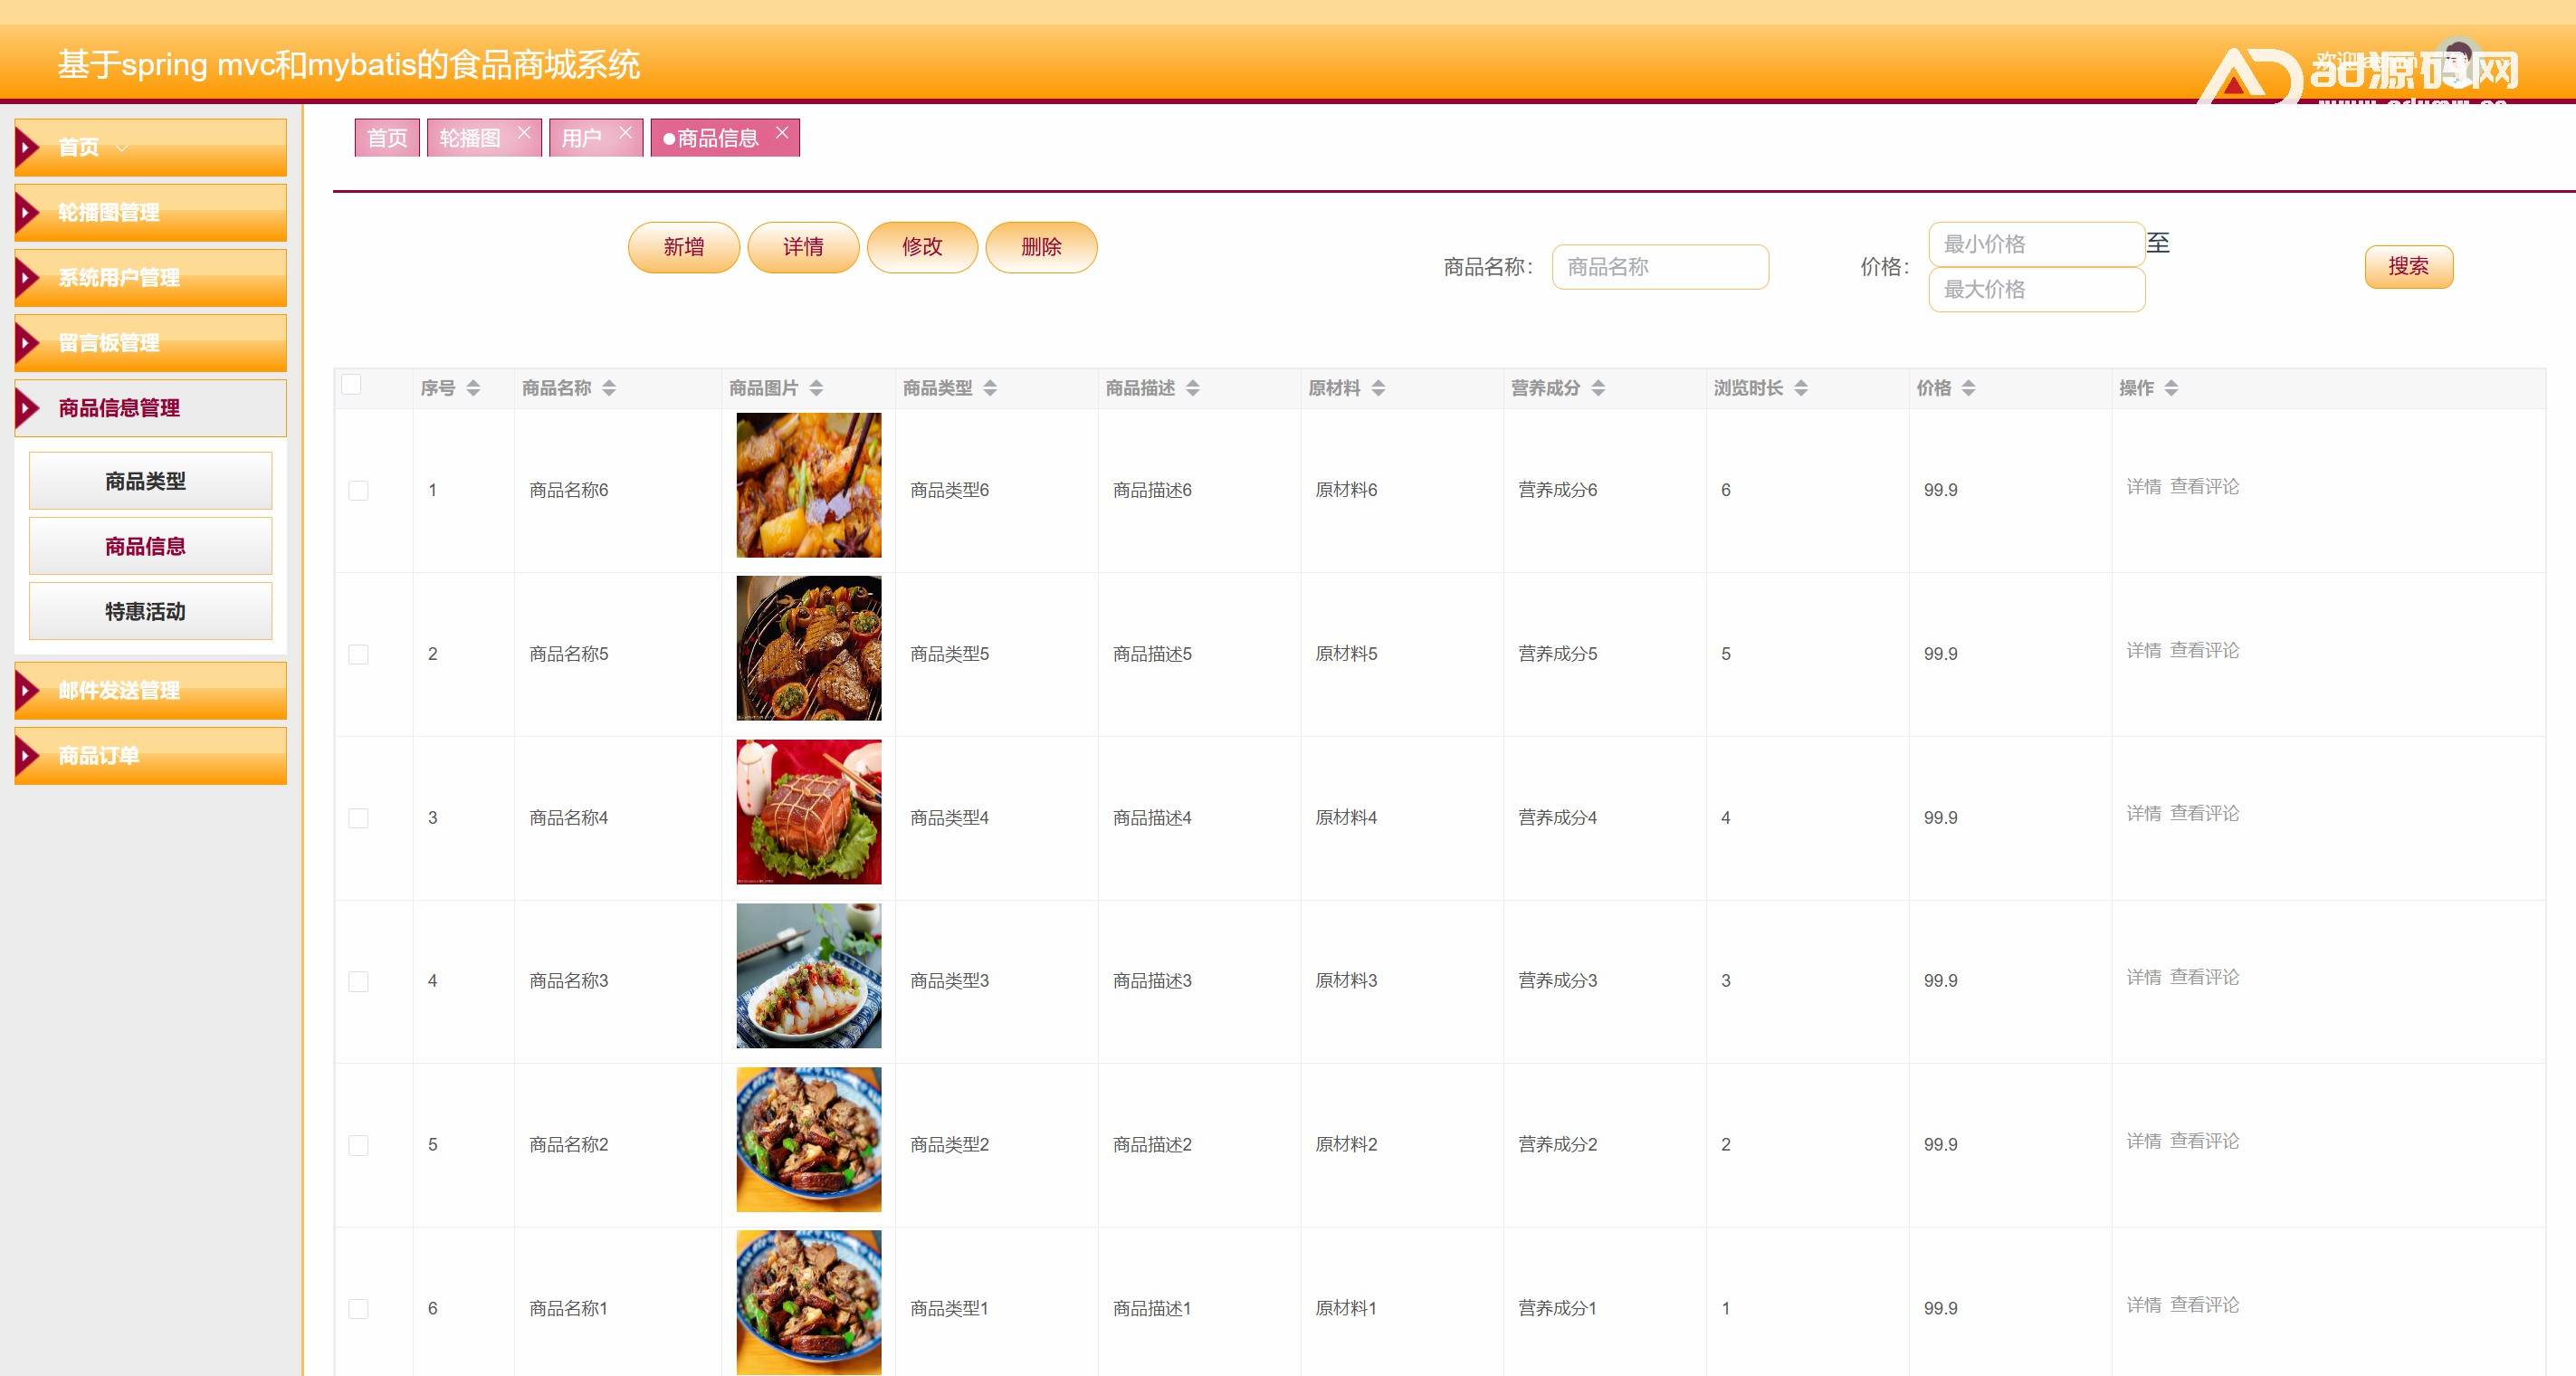Click the 浏览时长 column sort arrows
The width and height of the screenshot is (2576, 1376).
[x=1801, y=388]
